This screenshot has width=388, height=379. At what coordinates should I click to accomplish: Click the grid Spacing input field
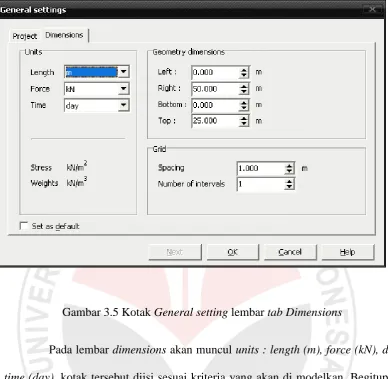(x=261, y=168)
